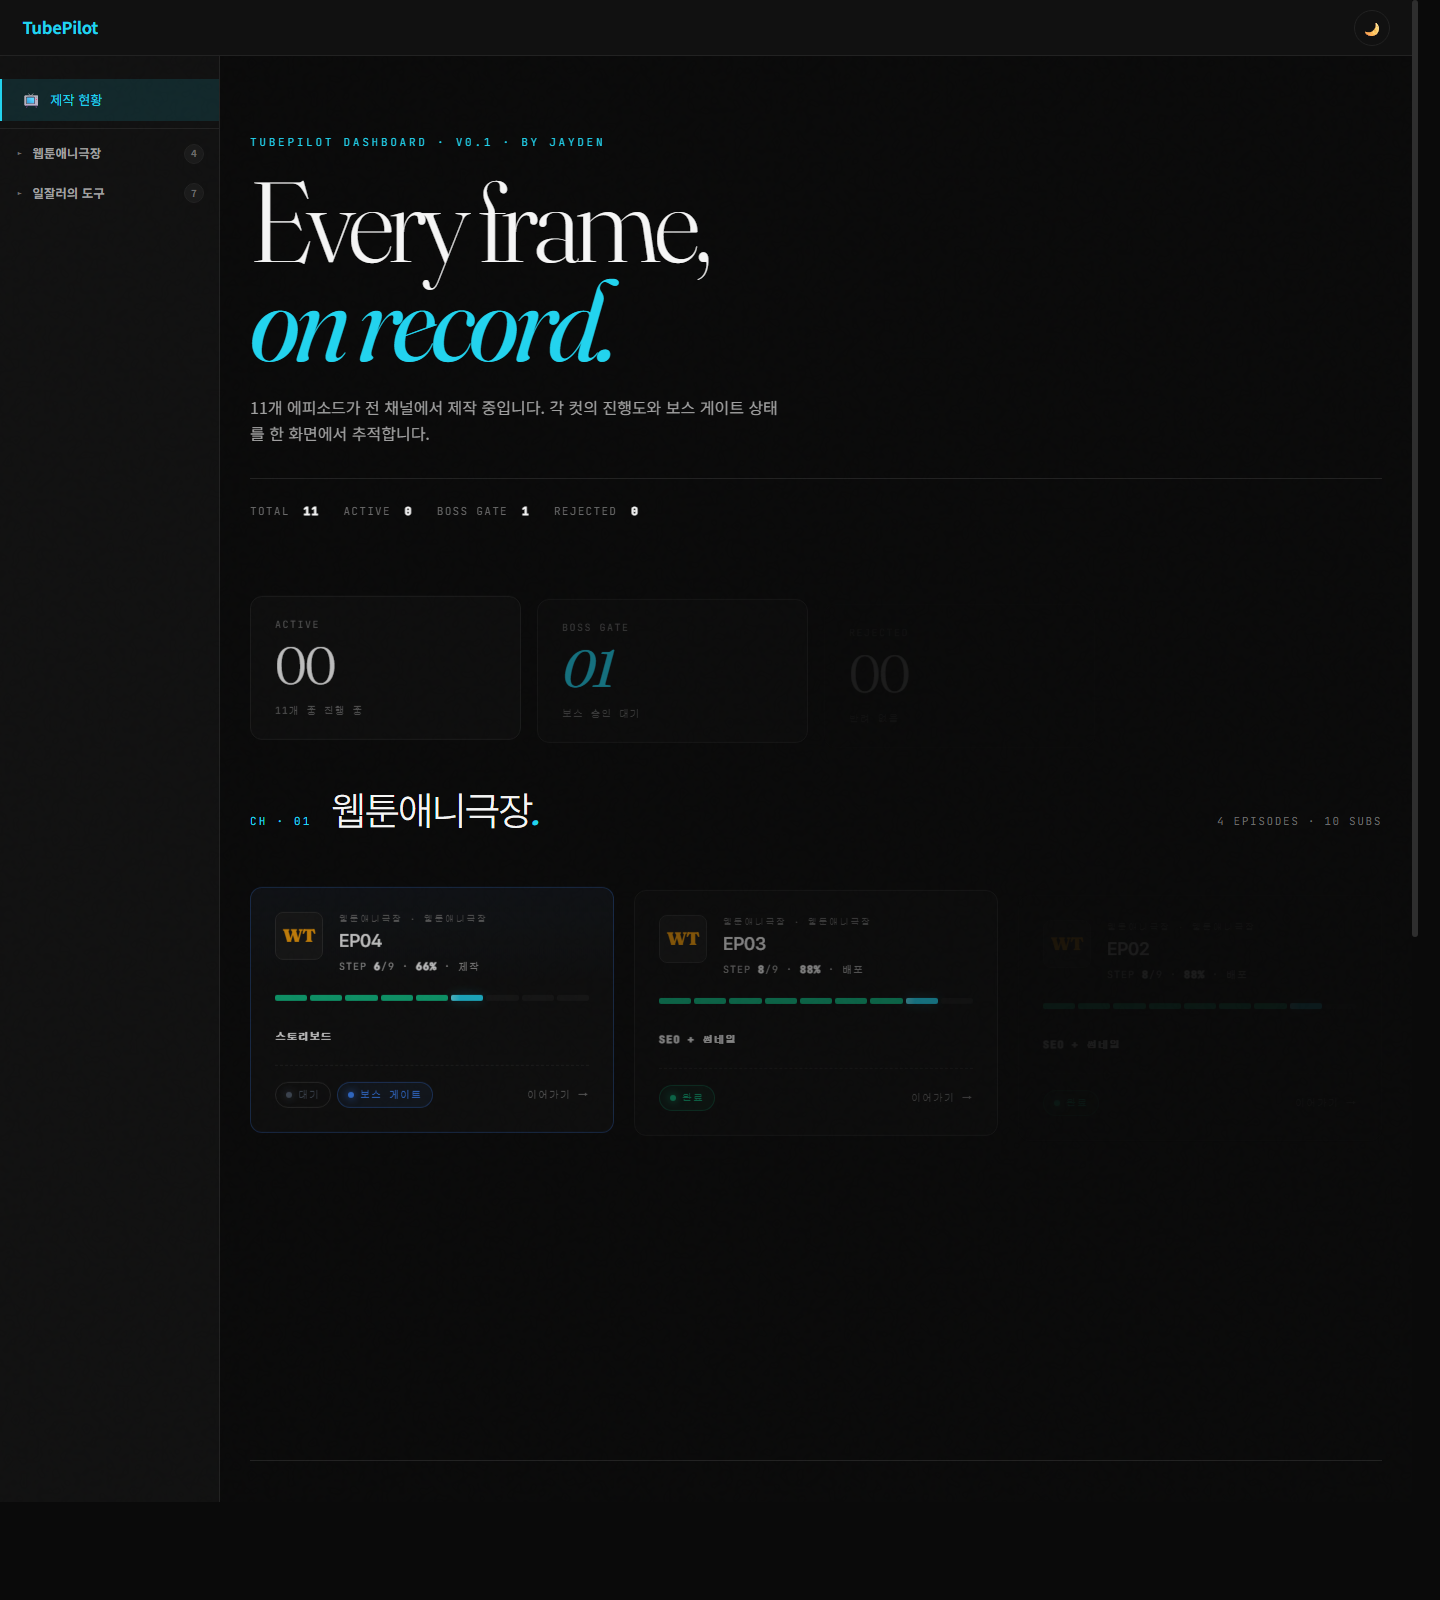This screenshot has height=1600, width=1440.
Task: Click the 7 count badge in the sidebar
Action: [x=194, y=193]
